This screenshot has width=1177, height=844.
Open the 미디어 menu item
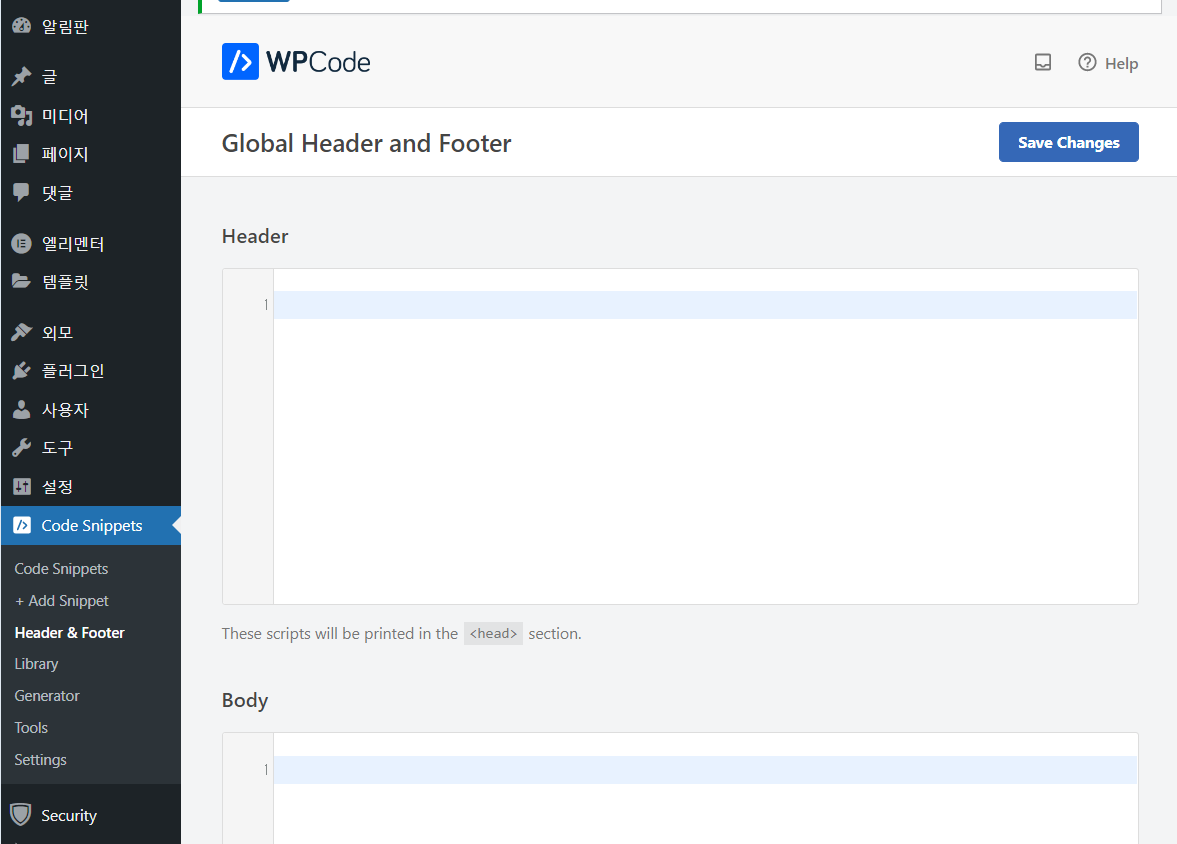coord(91,116)
